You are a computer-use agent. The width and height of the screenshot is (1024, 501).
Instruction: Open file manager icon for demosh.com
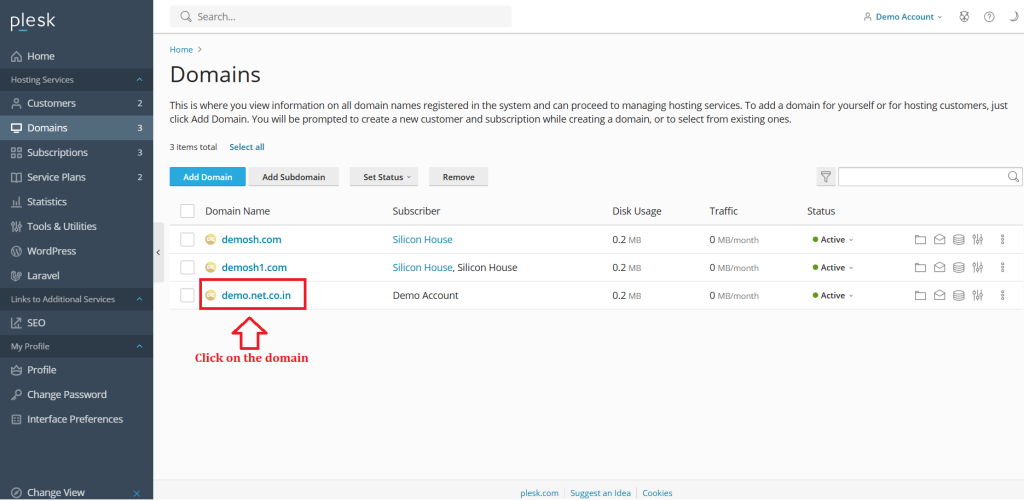pyautogui.click(x=920, y=240)
